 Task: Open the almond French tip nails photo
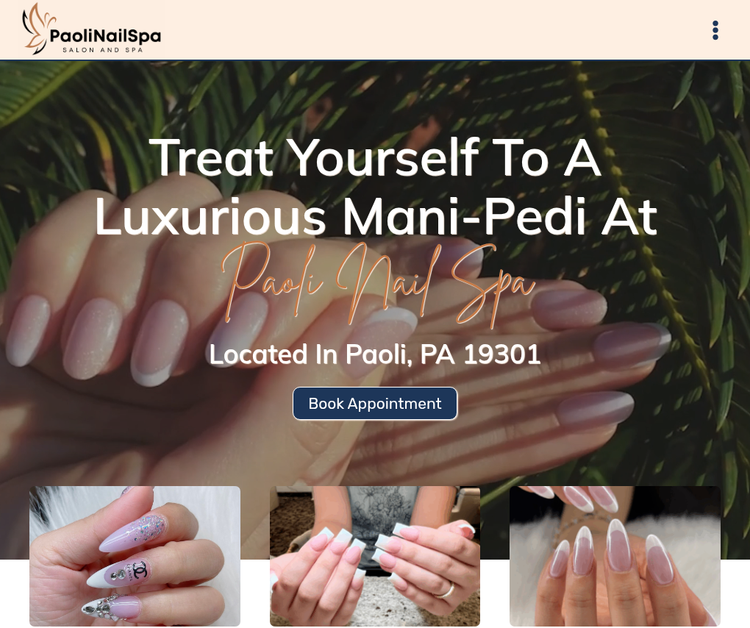615,556
